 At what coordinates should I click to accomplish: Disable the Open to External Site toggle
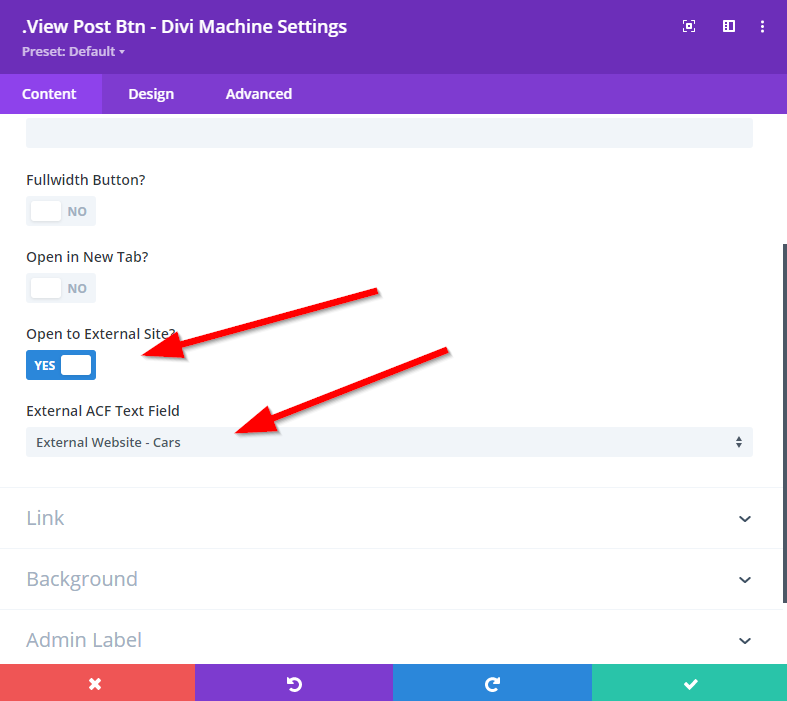click(61, 365)
